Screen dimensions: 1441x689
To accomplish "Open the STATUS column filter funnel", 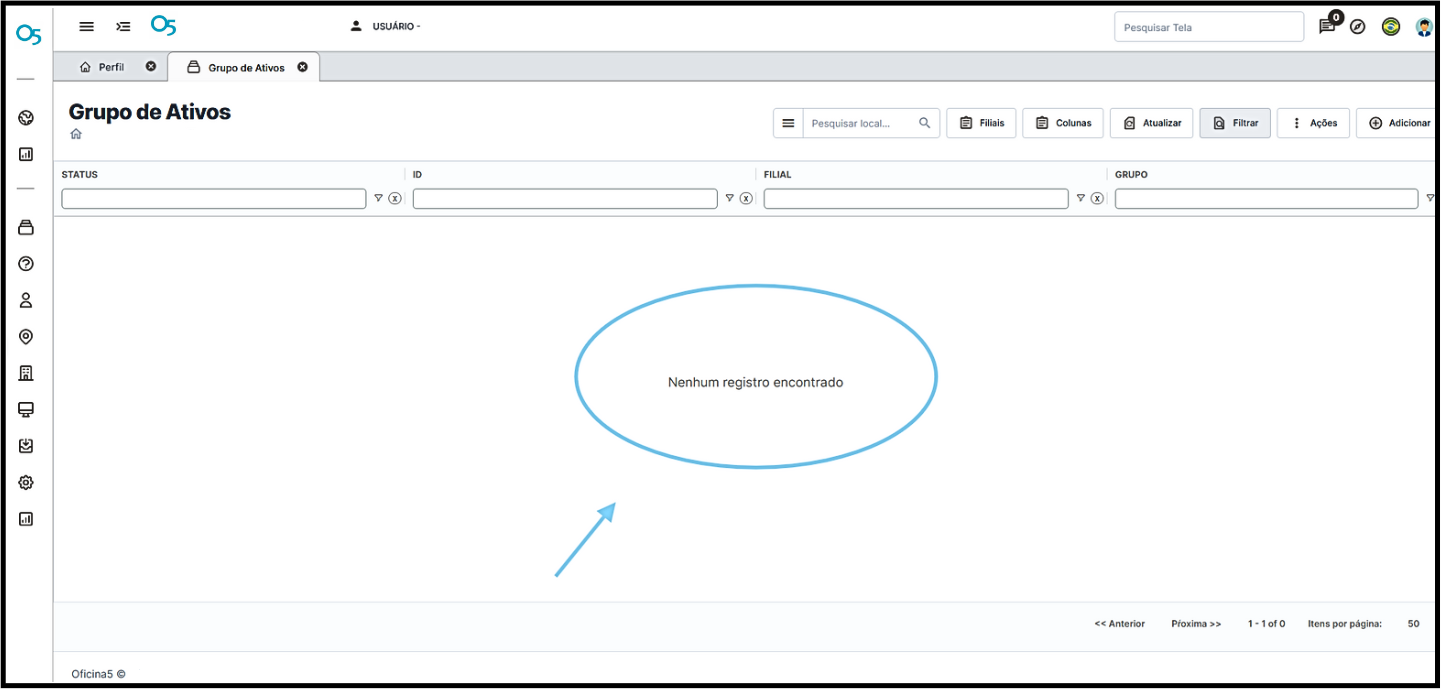I will pos(378,198).
